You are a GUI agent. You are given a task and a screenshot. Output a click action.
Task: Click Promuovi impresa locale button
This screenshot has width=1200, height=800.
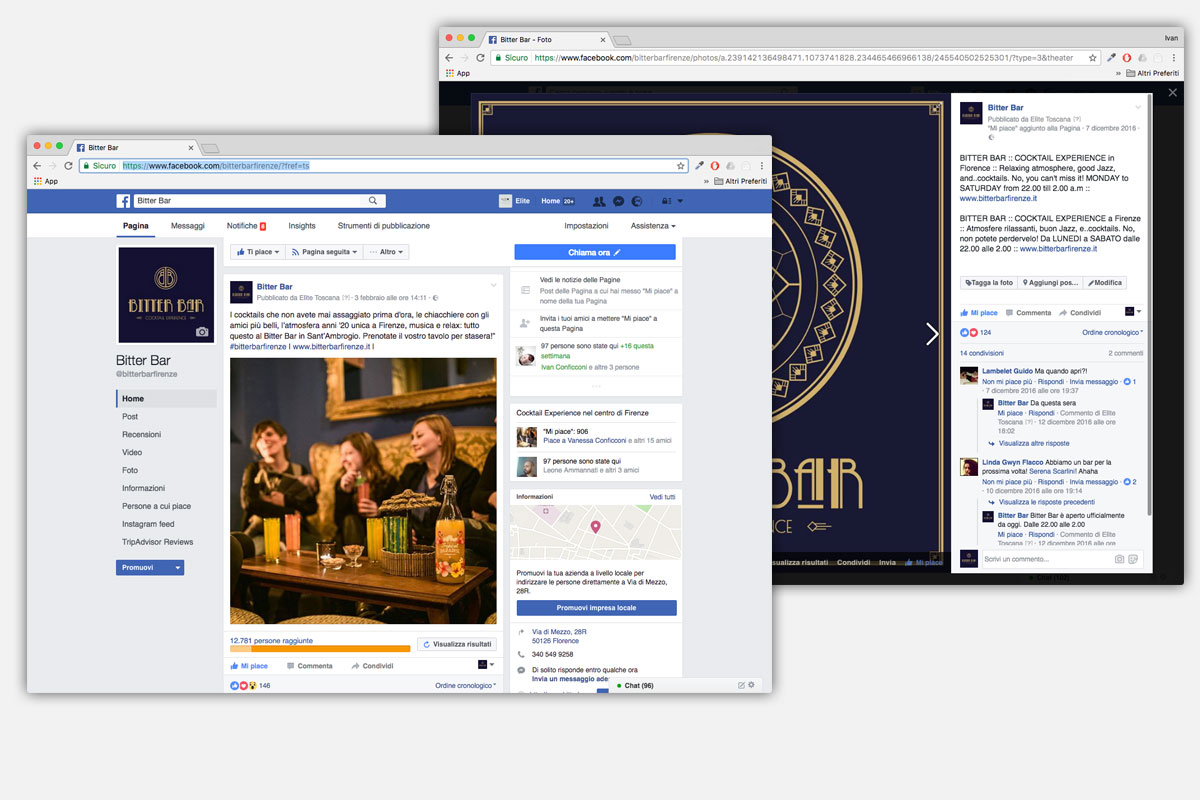point(597,607)
